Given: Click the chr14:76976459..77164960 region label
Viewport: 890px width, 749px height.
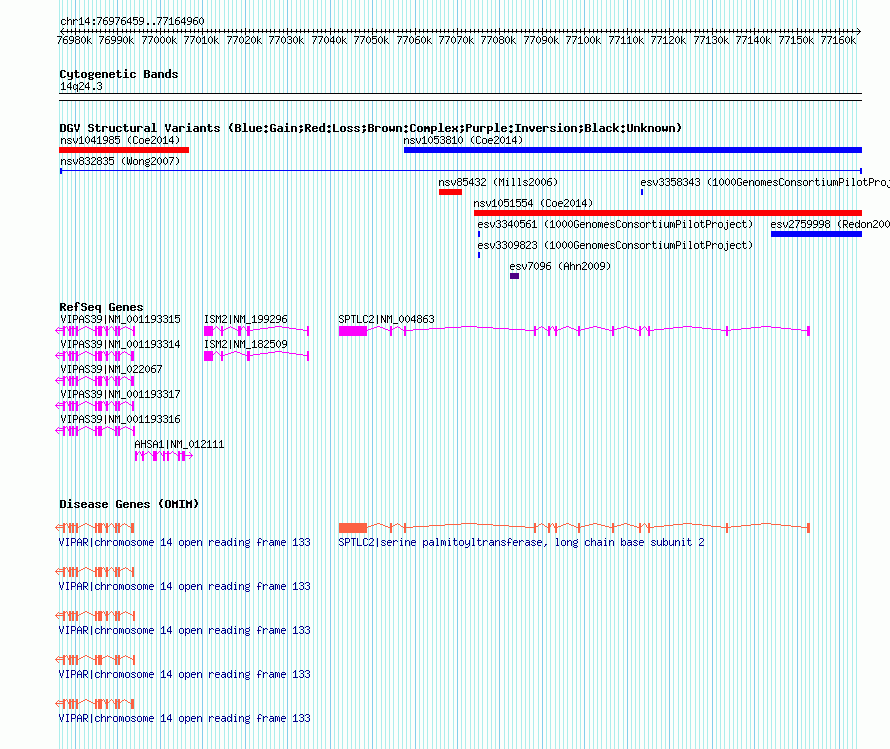Looking at the screenshot, I should pyautogui.click(x=132, y=21).
